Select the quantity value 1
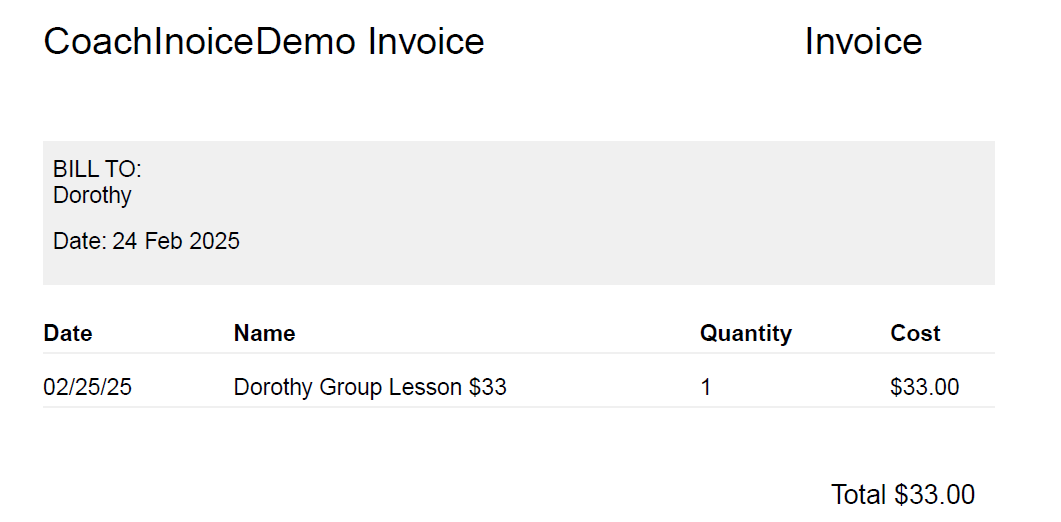The width and height of the screenshot is (1061, 522). tap(706, 387)
